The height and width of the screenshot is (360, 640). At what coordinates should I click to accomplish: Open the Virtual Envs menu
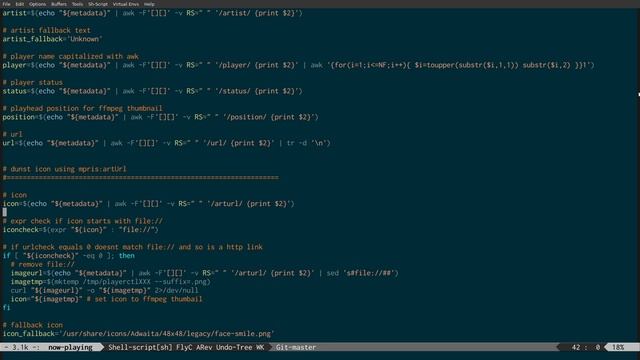[x=126, y=4]
